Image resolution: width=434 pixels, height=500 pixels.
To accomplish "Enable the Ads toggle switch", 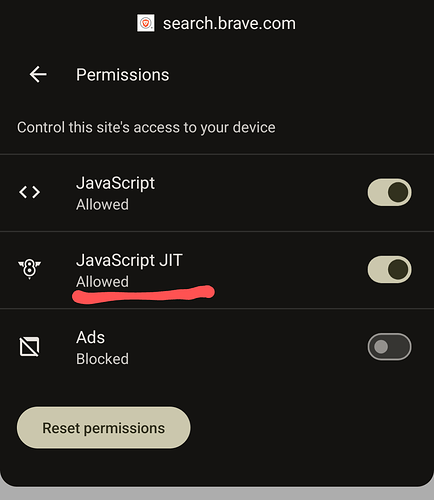I will 389,347.
